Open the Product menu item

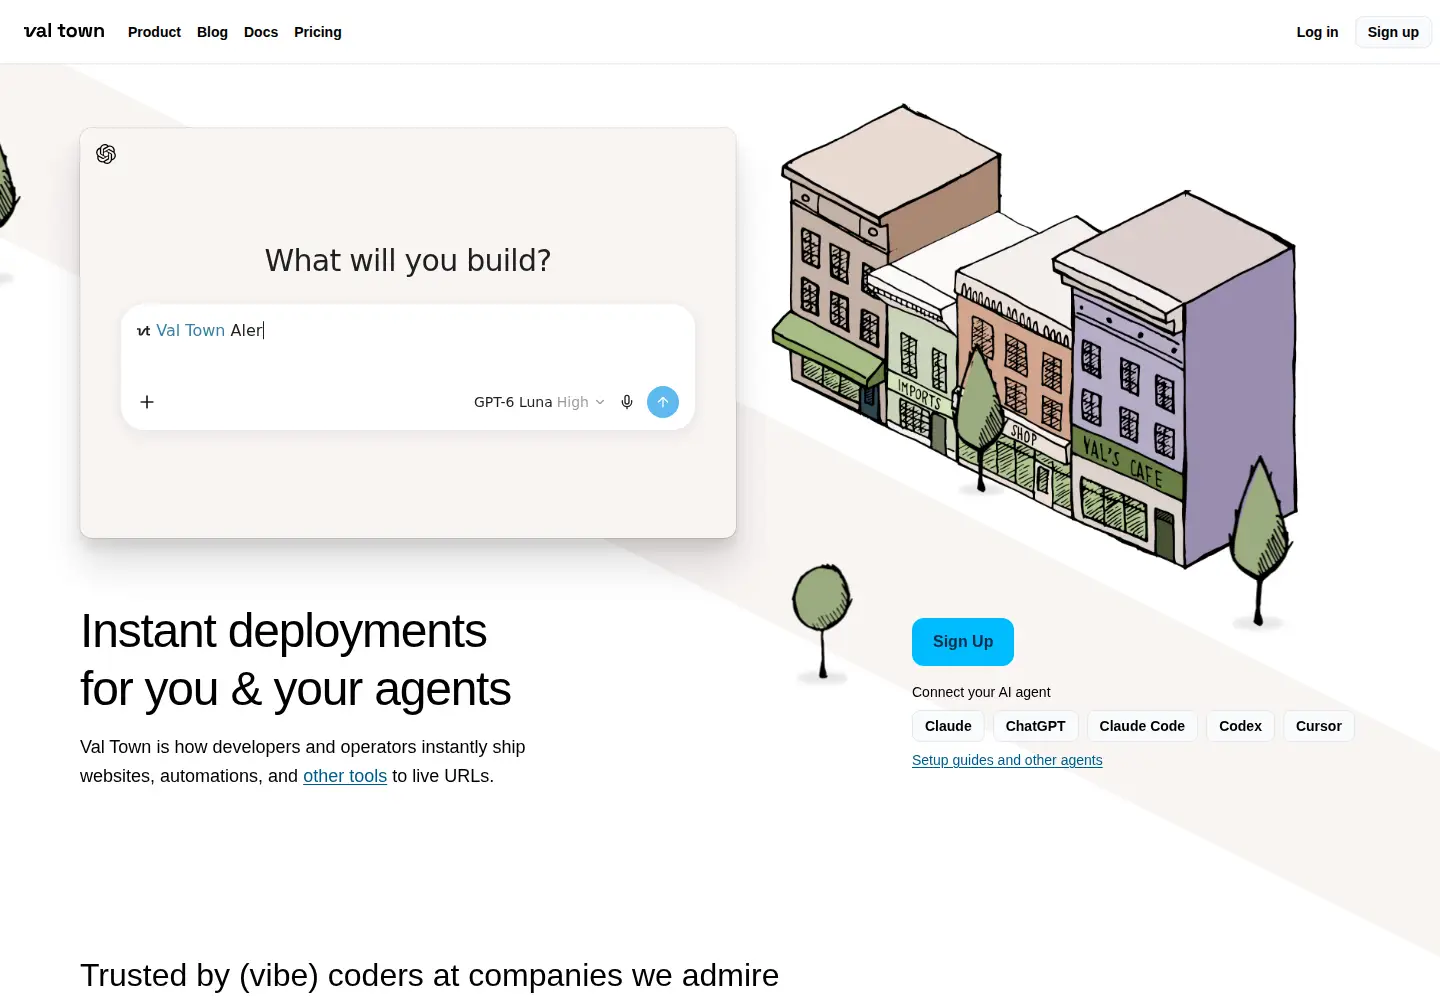(x=154, y=32)
